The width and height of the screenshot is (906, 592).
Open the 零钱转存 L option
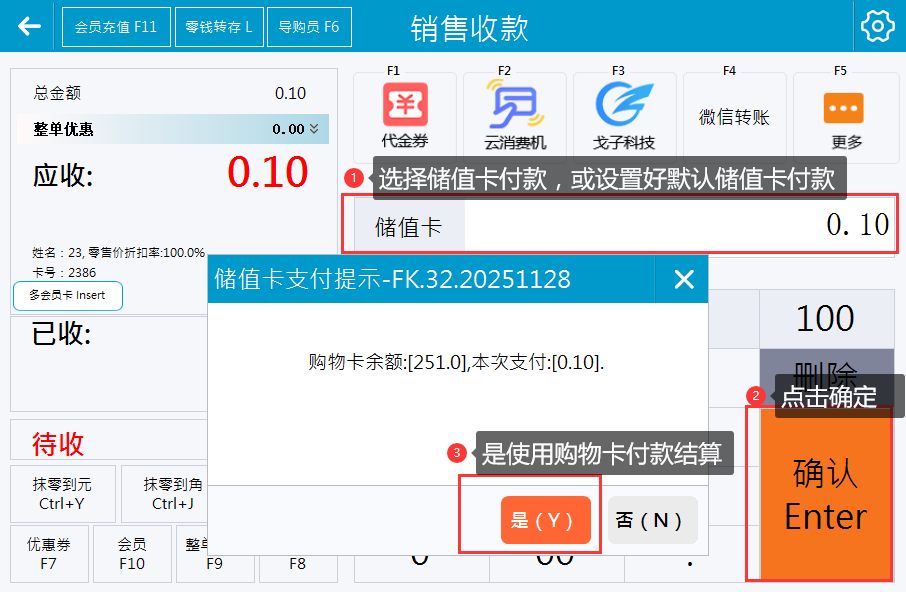[x=219, y=27]
